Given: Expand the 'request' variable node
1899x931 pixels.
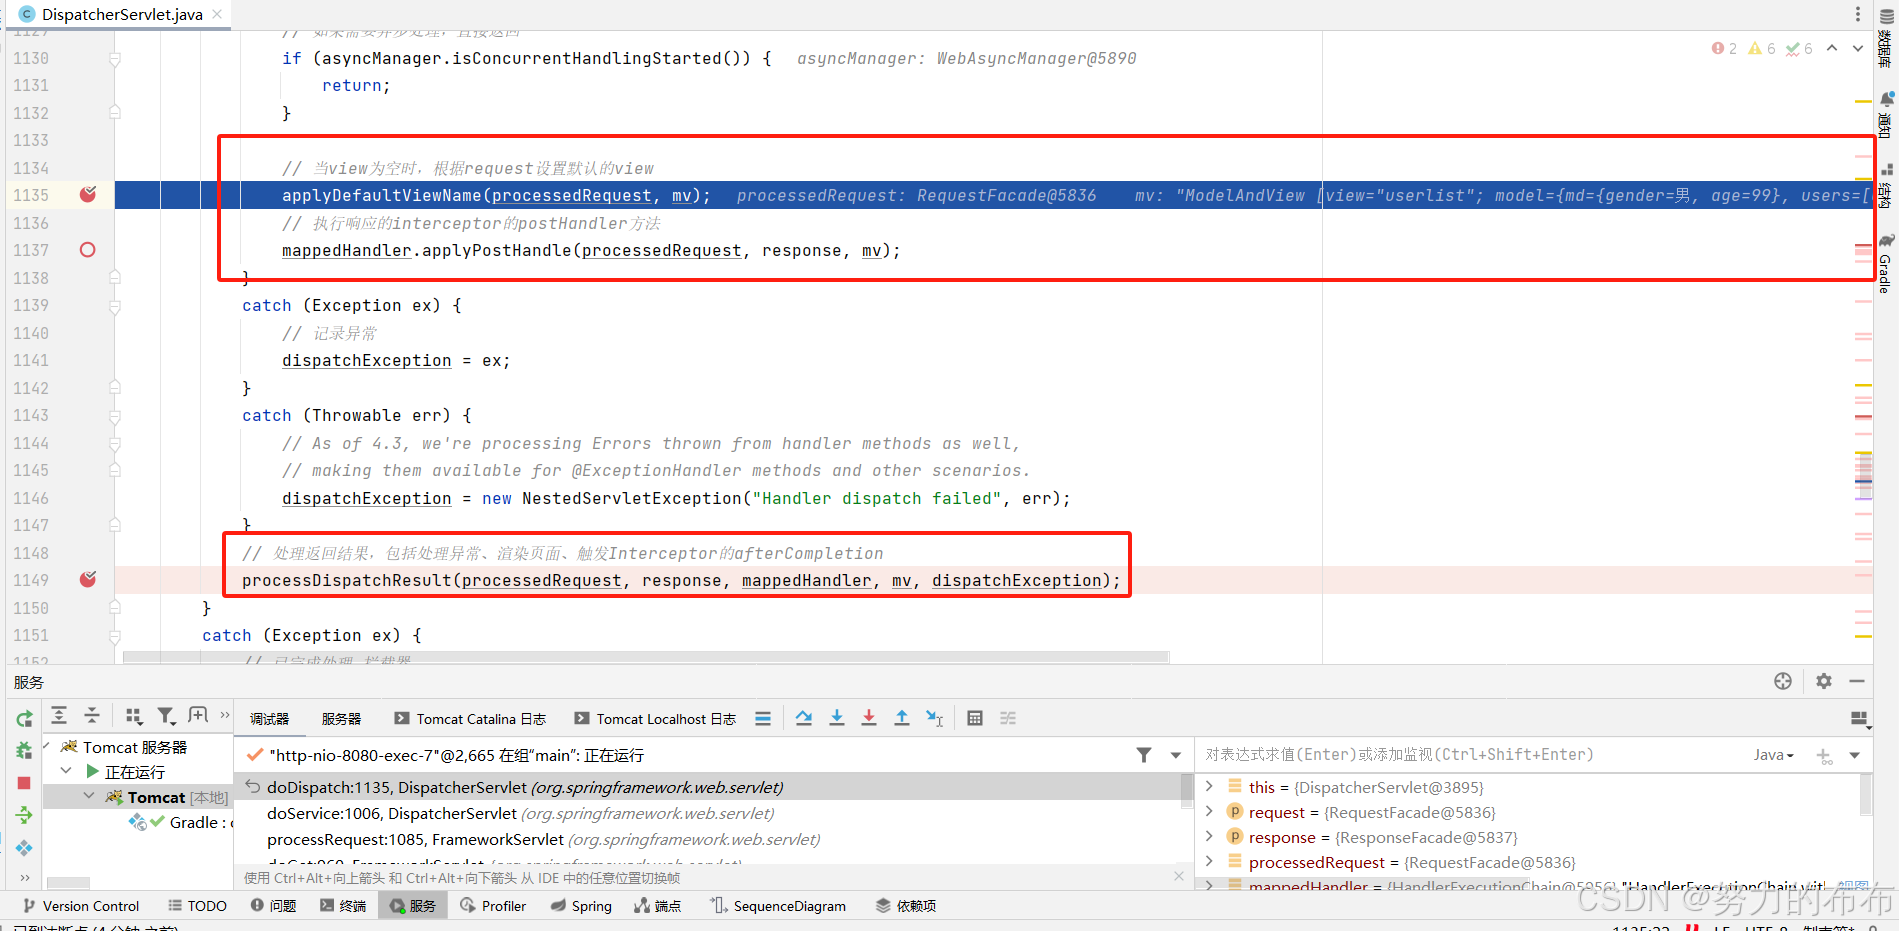Looking at the screenshot, I should tap(1209, 811).
